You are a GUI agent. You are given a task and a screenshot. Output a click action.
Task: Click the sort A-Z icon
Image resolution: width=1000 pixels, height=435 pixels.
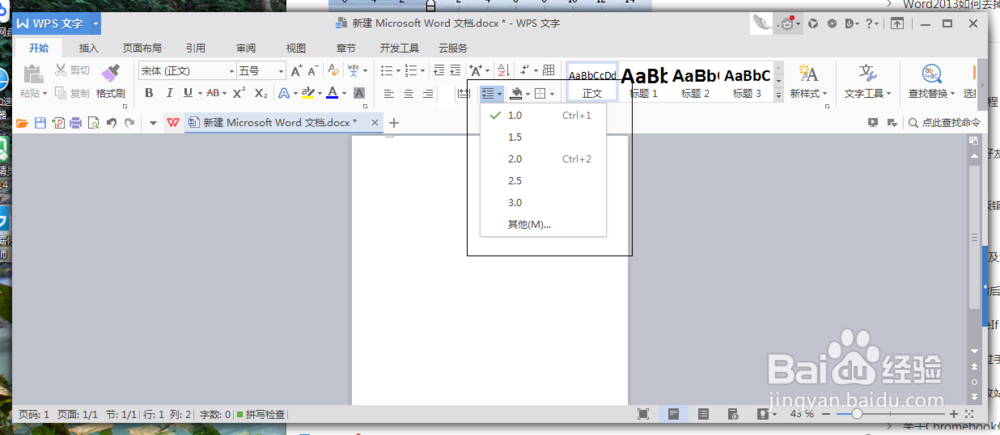(502, 70)
